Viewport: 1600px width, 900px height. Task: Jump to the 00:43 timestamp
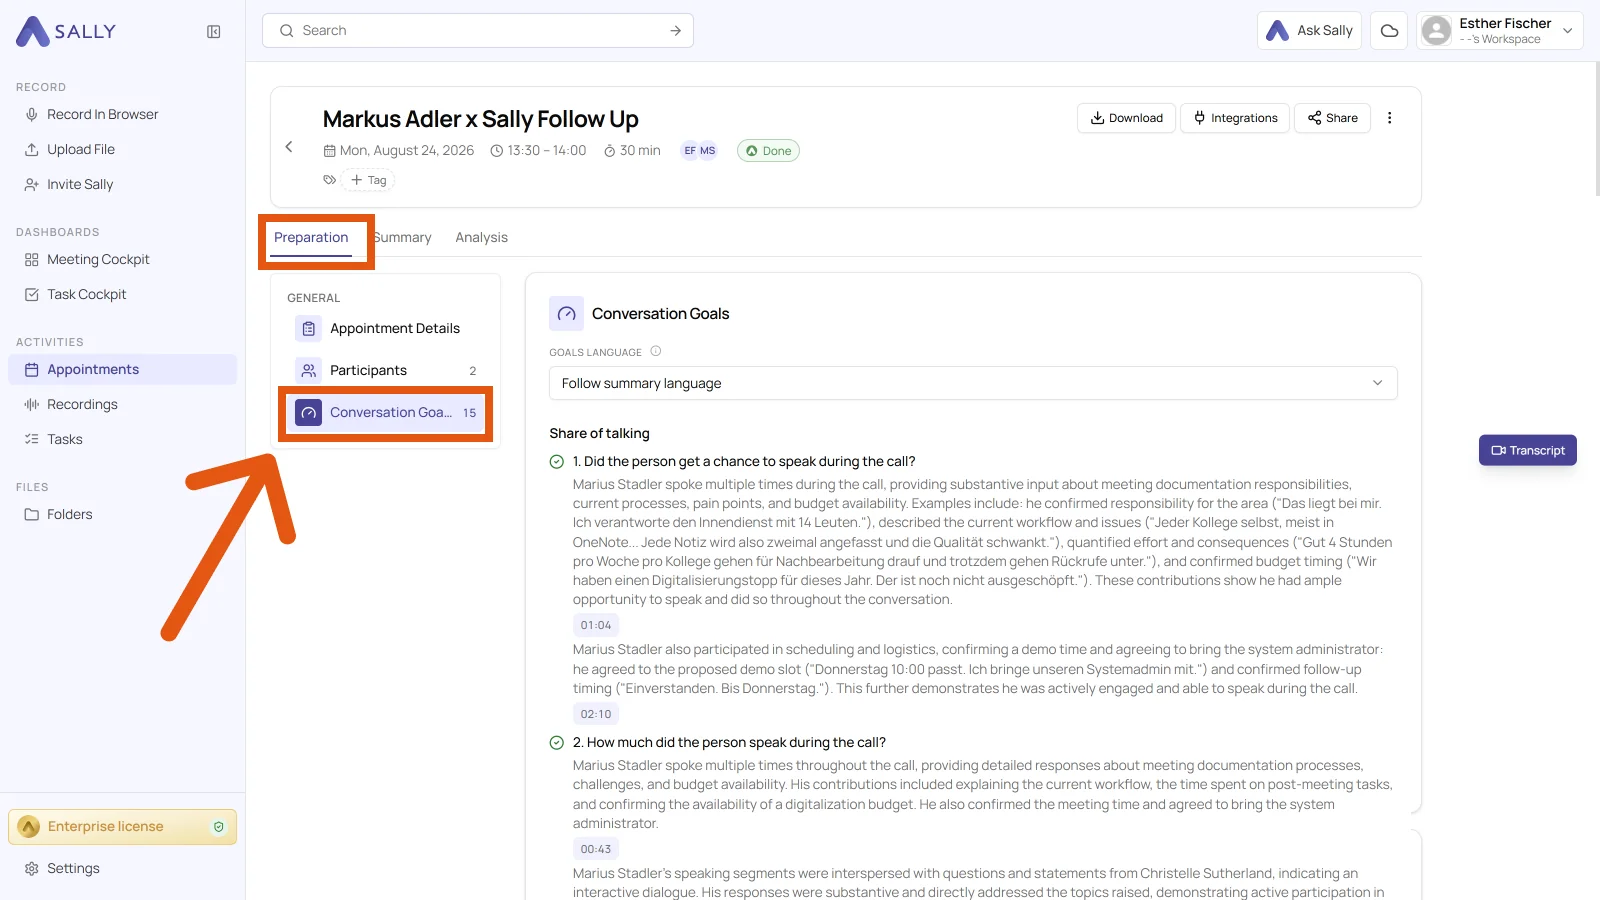(x=596, y=850)
